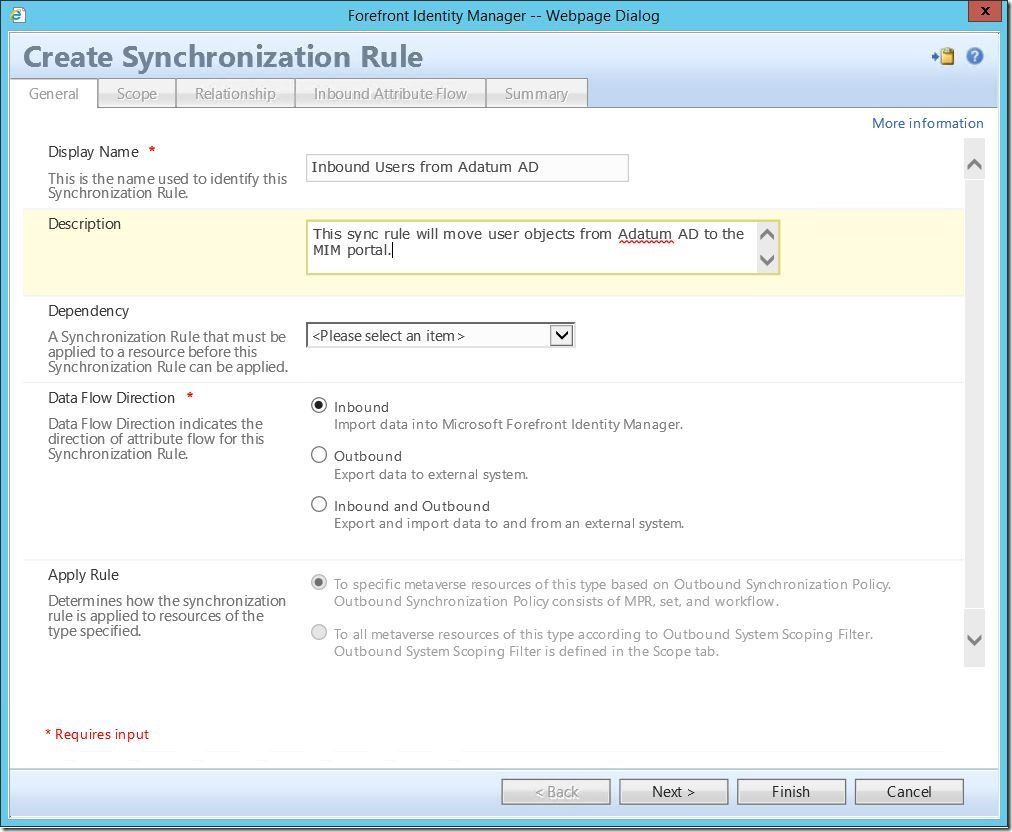Click the page scroll down arrow
Screen dimensions: 1012x832
[x=974, y=640]
